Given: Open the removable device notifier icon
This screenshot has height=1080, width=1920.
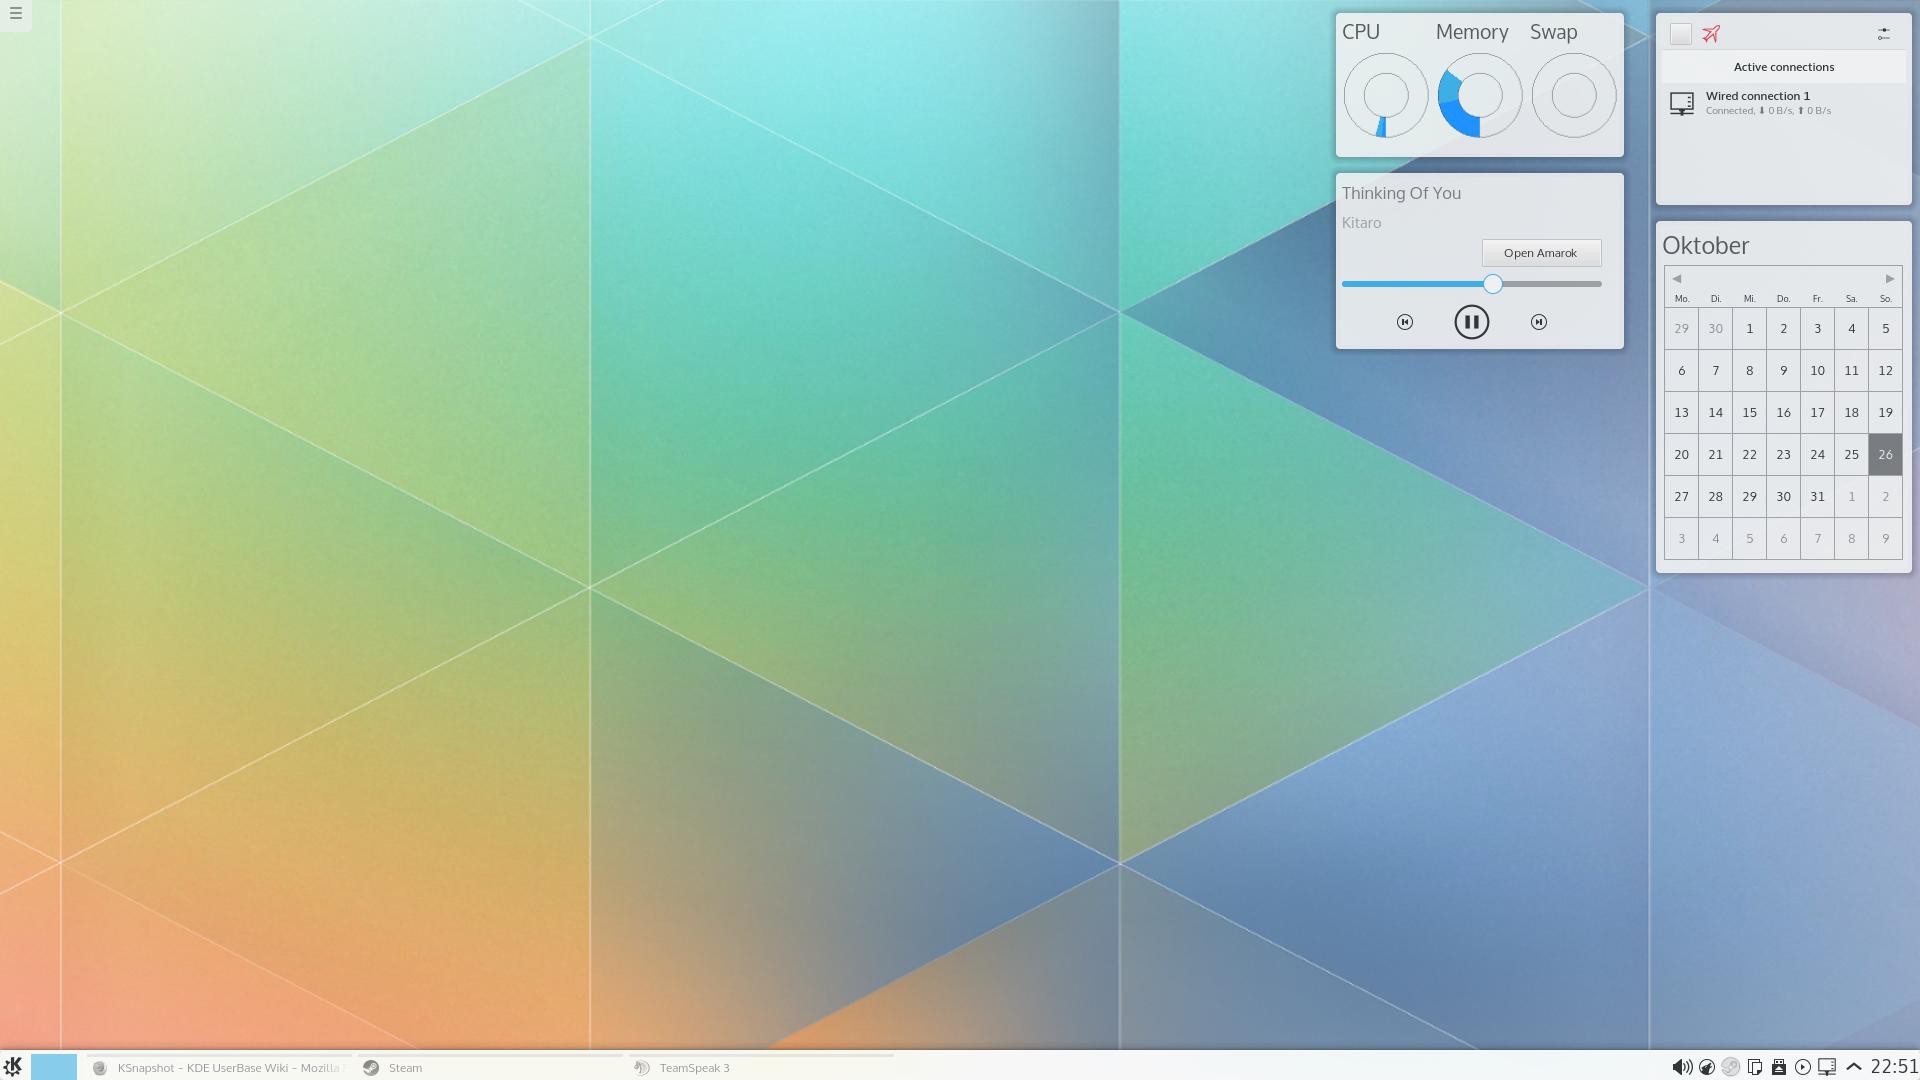Looking at the screenshot, I should (1779, 1067).
